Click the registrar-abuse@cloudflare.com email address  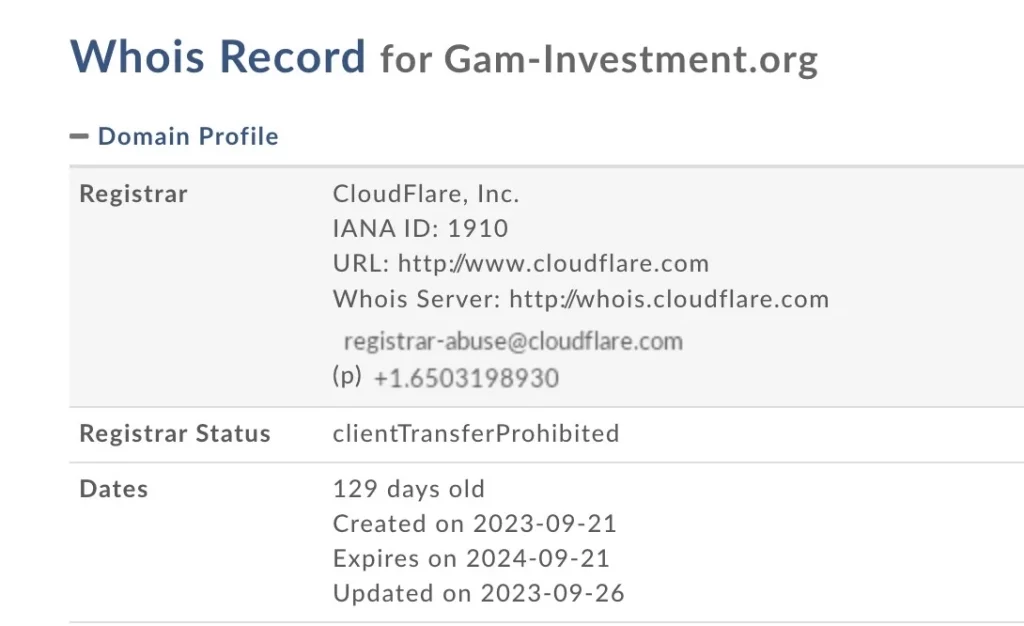pos(513,341)
